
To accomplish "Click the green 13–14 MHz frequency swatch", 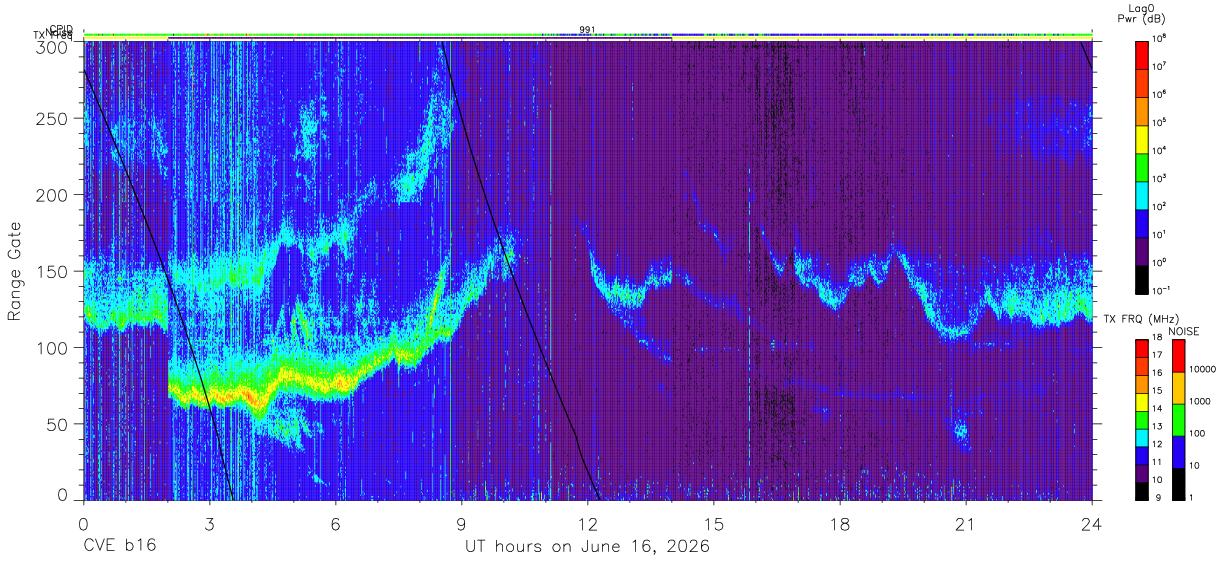I will [x=1142, y=420].
